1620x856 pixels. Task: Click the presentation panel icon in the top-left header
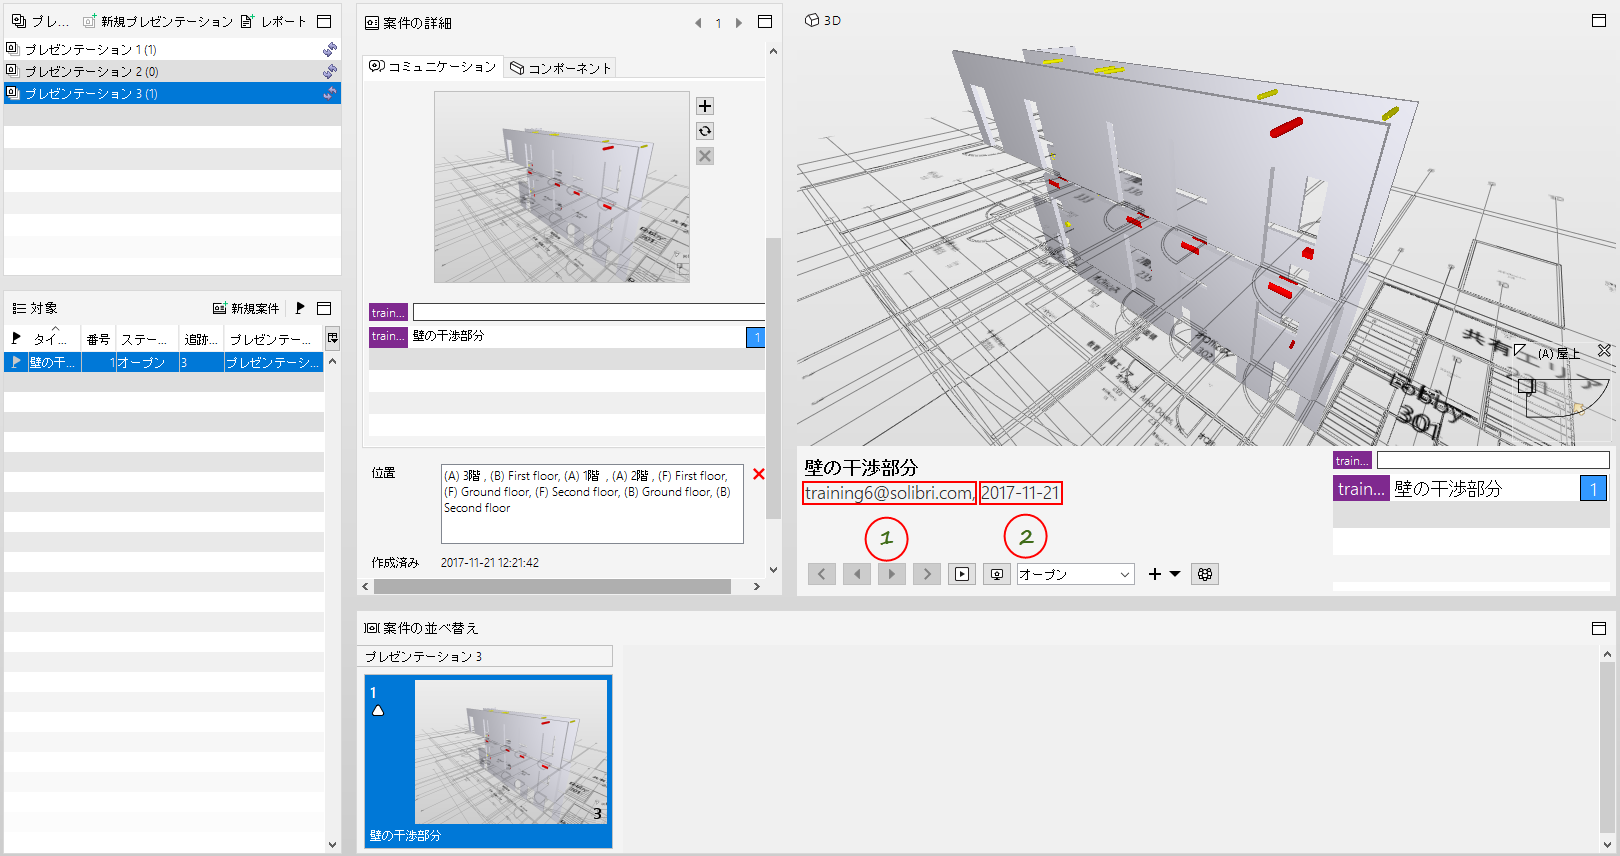[18, 21]
